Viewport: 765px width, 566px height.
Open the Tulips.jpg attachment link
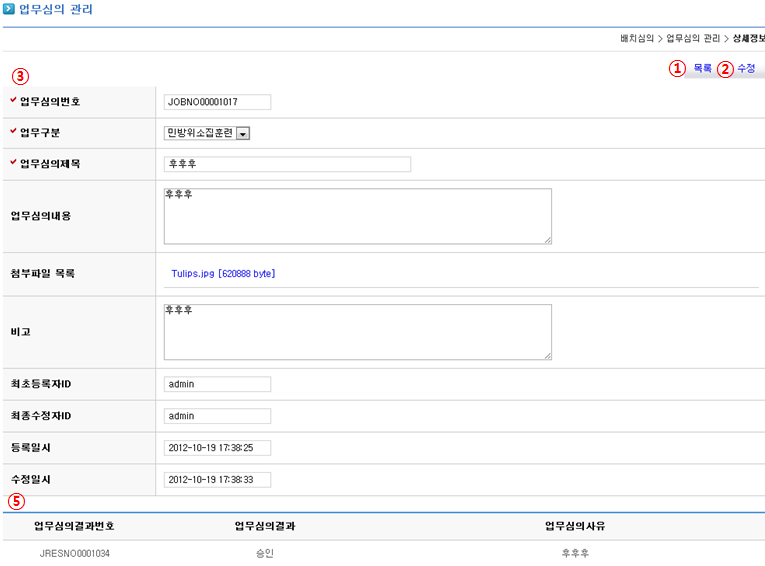(x=222, y=273)
